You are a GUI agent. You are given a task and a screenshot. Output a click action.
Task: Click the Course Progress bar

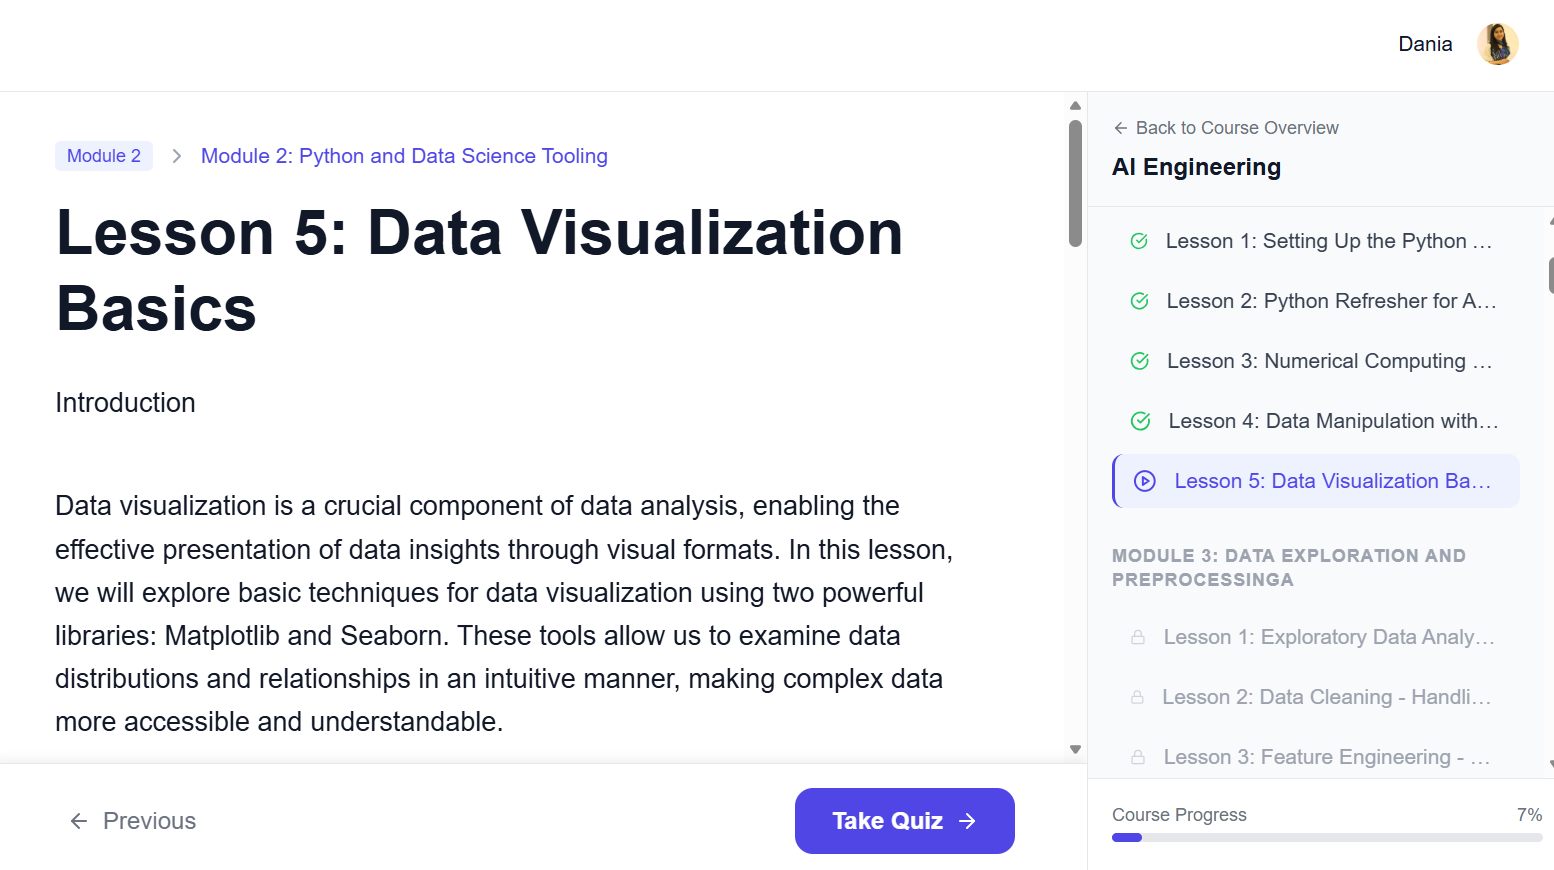coord(1326,837)
